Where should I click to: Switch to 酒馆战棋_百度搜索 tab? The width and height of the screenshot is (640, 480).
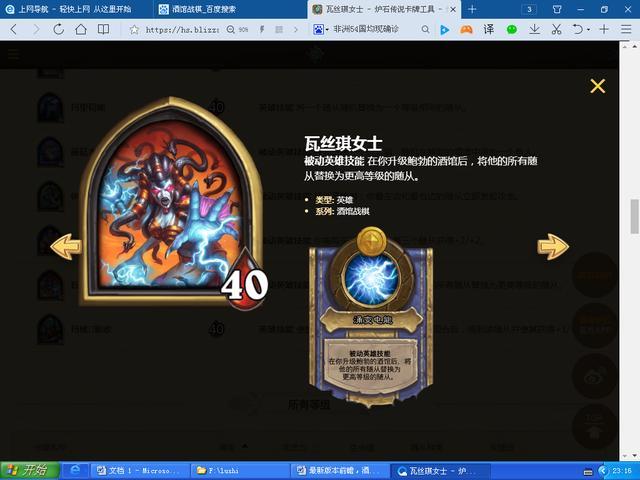click(231, 9)
